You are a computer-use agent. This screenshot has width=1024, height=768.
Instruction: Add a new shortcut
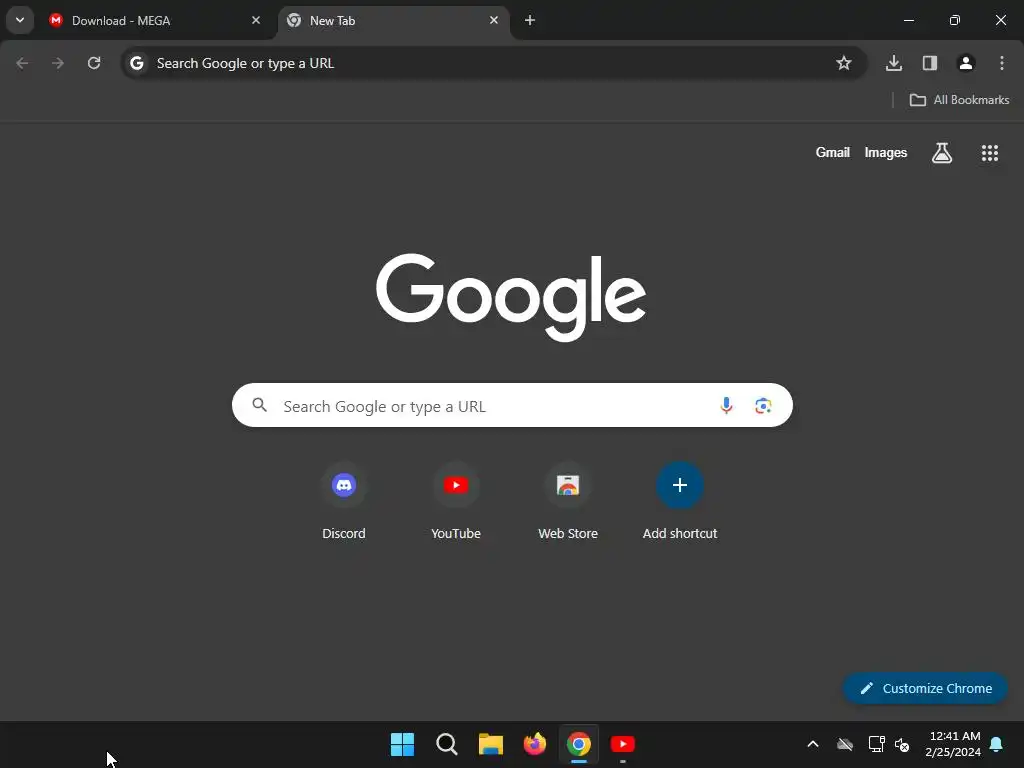tap(680, 502)
